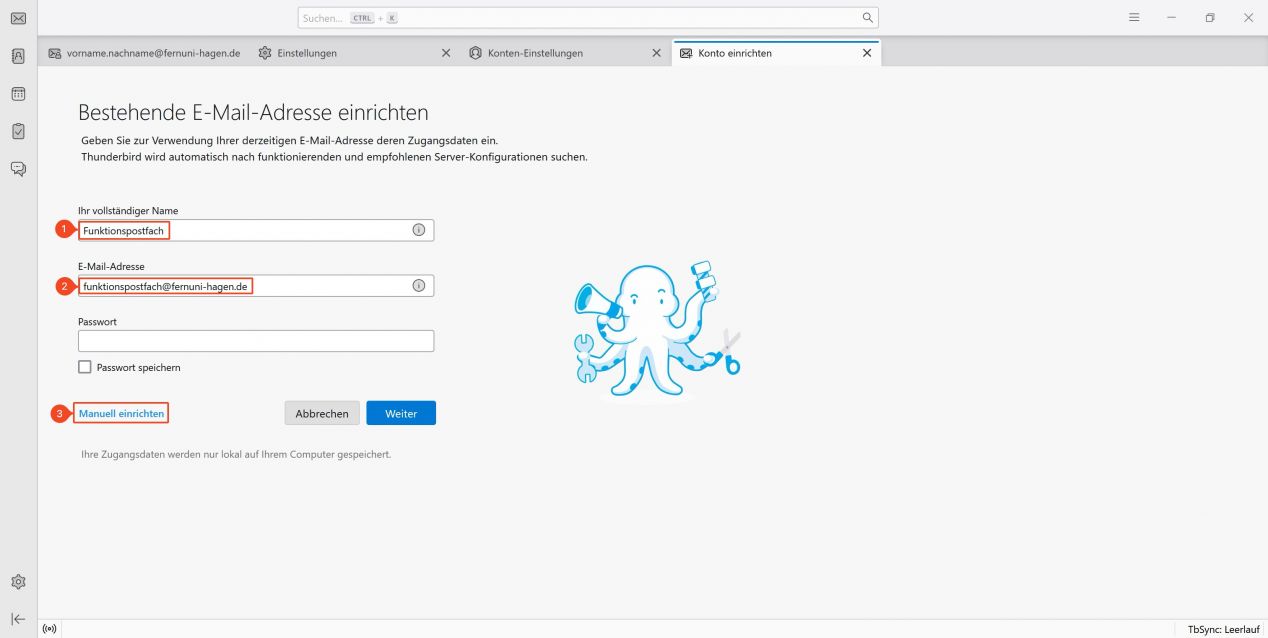Screen dimensions: 1268x638
Task: Click the network status icon bottom left
Action: coord(49,628)
